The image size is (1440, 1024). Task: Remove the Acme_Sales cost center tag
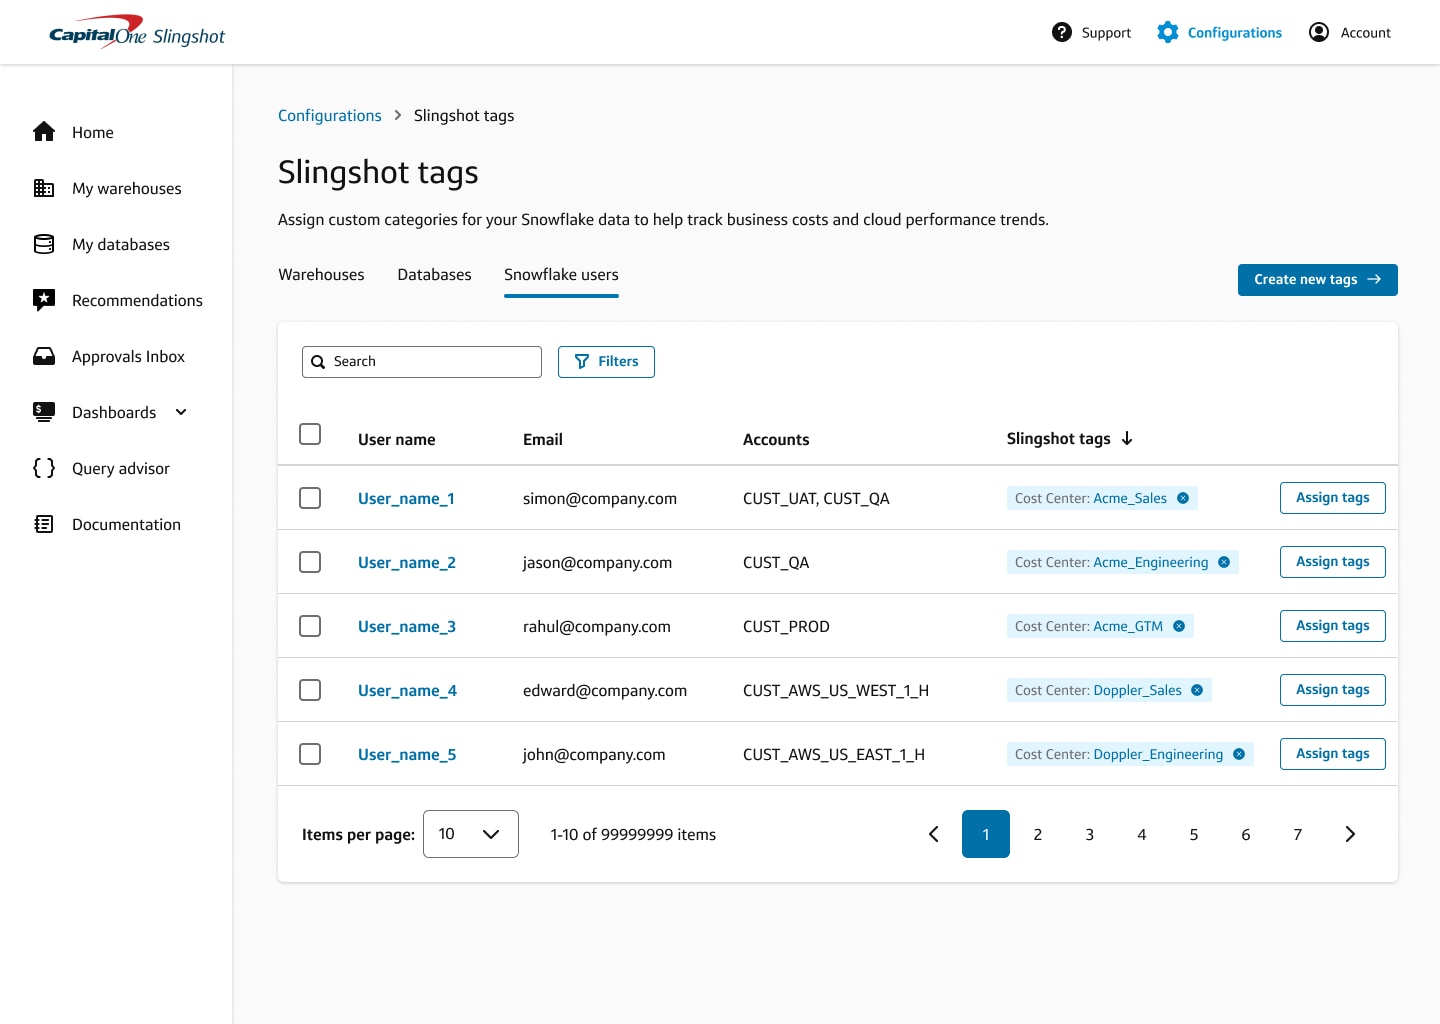1183,498
